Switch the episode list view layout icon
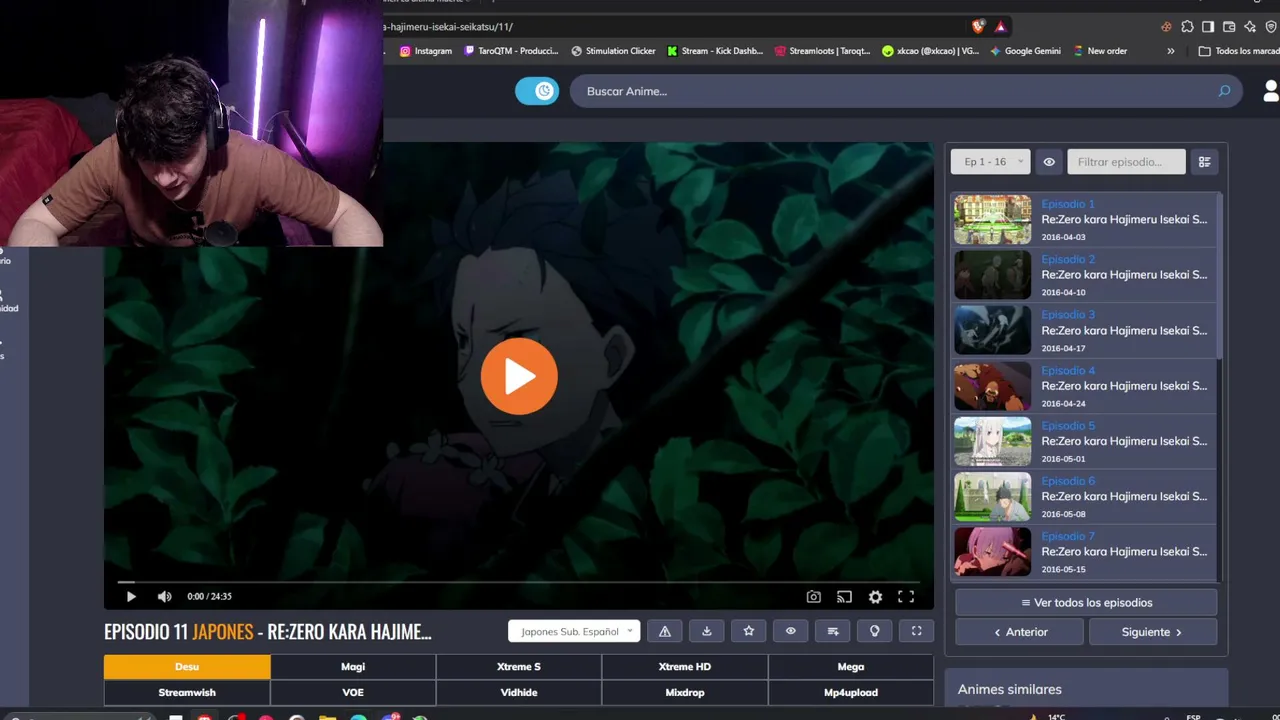 point(1205,162)
